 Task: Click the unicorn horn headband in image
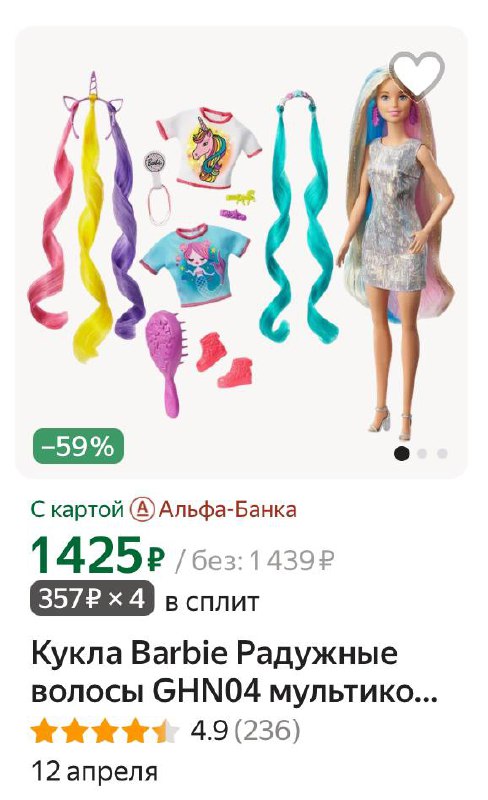pos(94,102)
